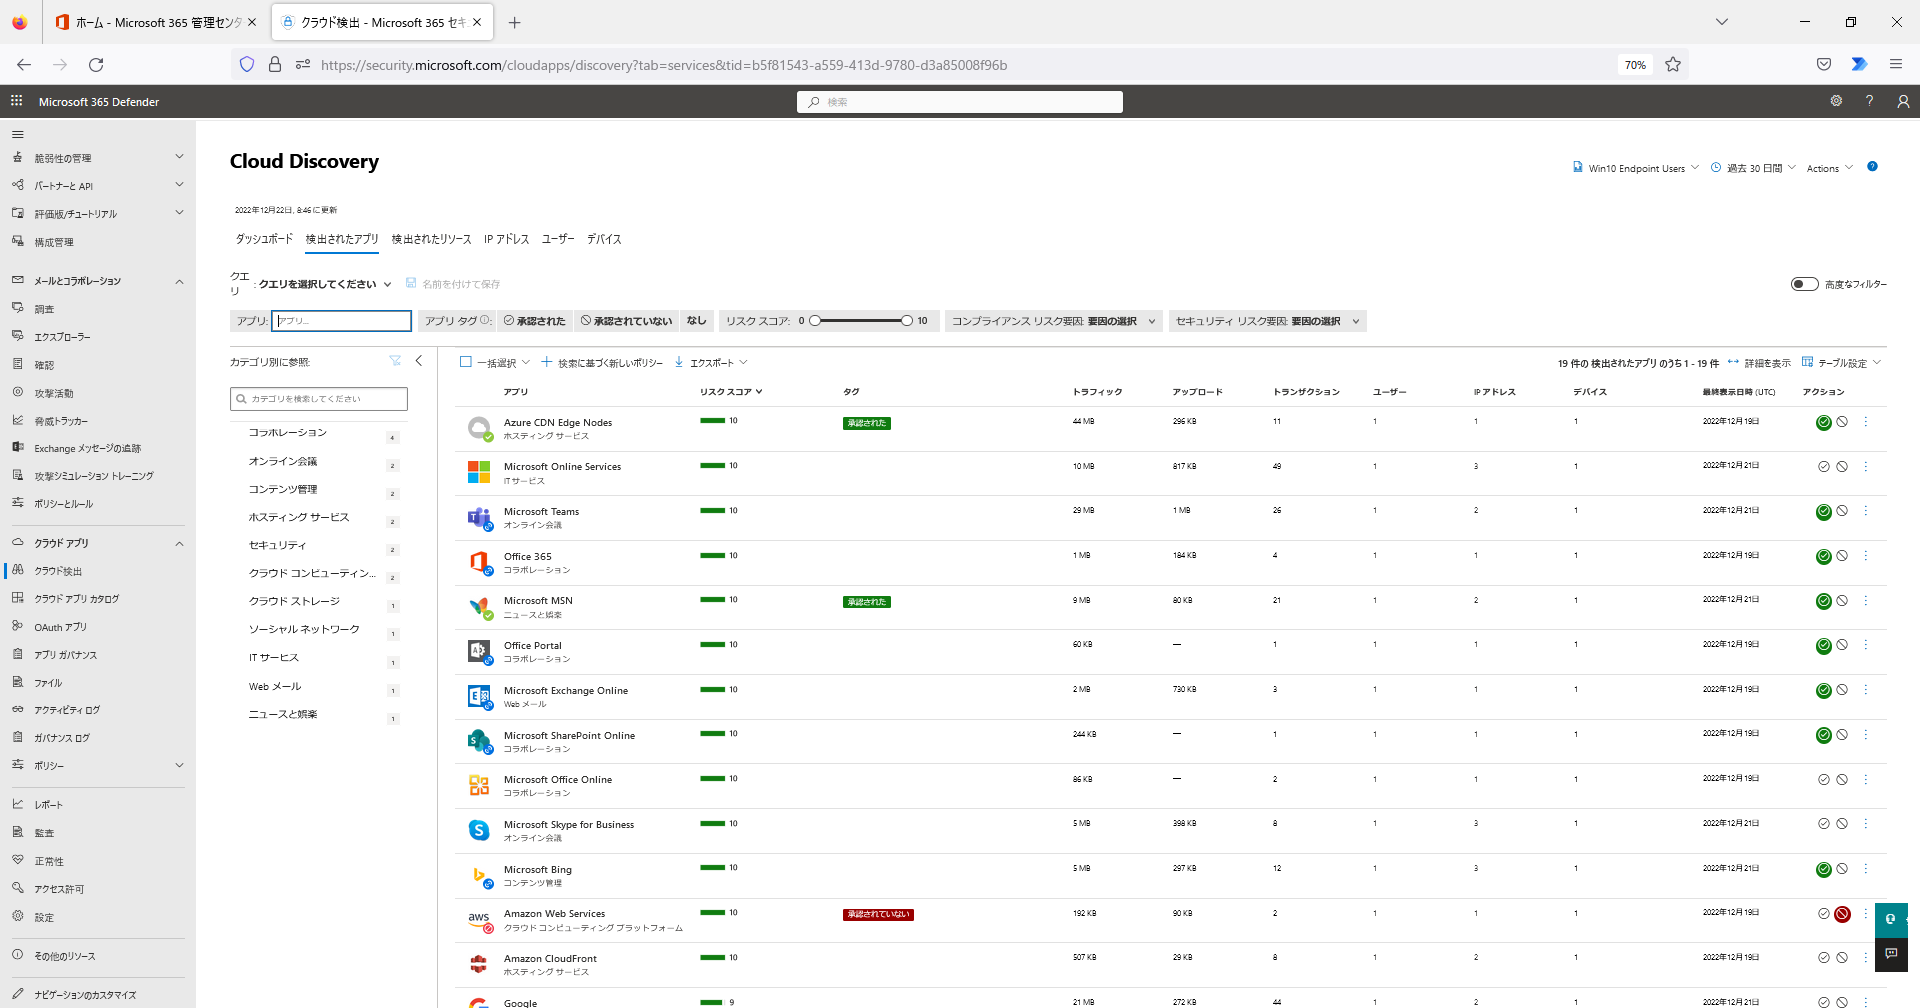The width and height of the screenshot is (1920, 1008).
Task: Switch to the IP アドレス tab
Action: pyautogui.click(x=506, y=239)
